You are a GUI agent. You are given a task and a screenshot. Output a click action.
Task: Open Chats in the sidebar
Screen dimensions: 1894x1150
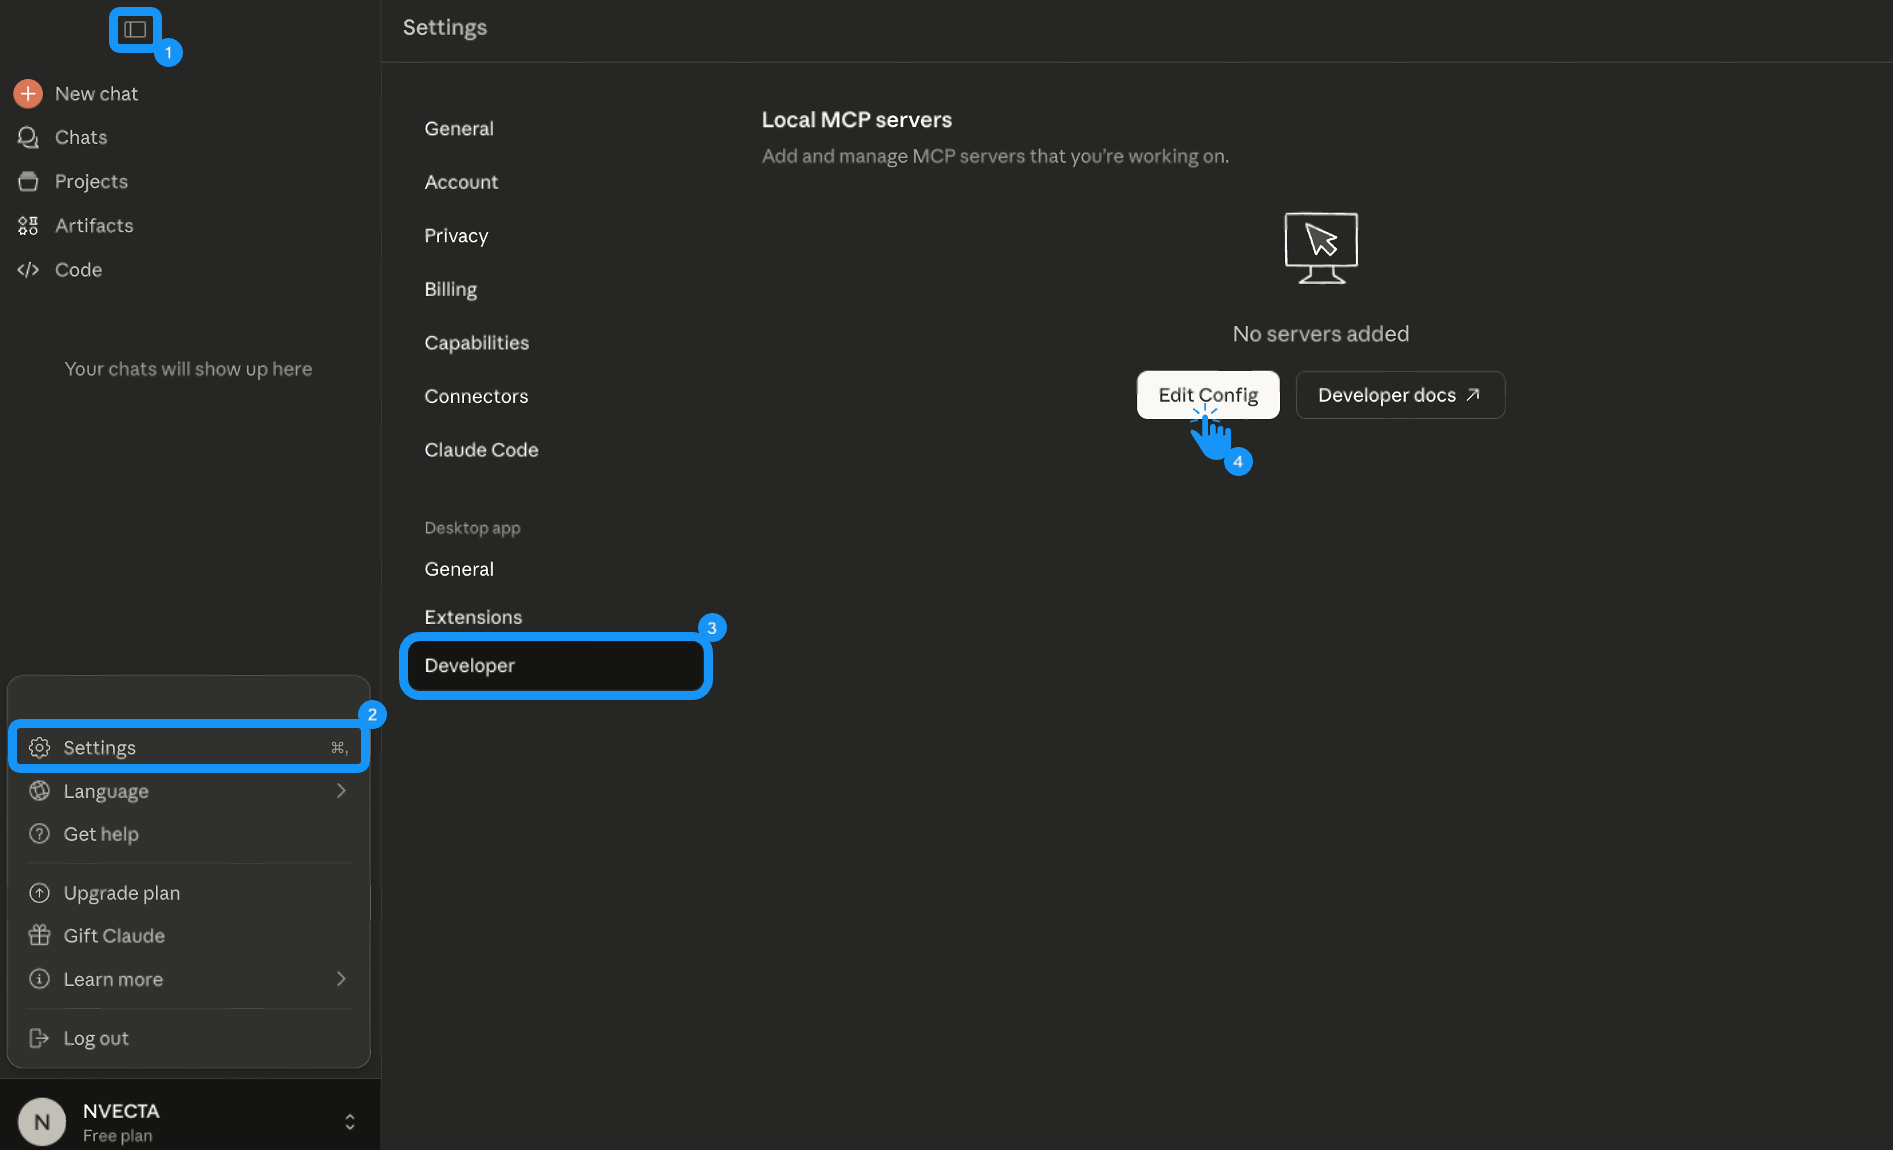[81, 137]
